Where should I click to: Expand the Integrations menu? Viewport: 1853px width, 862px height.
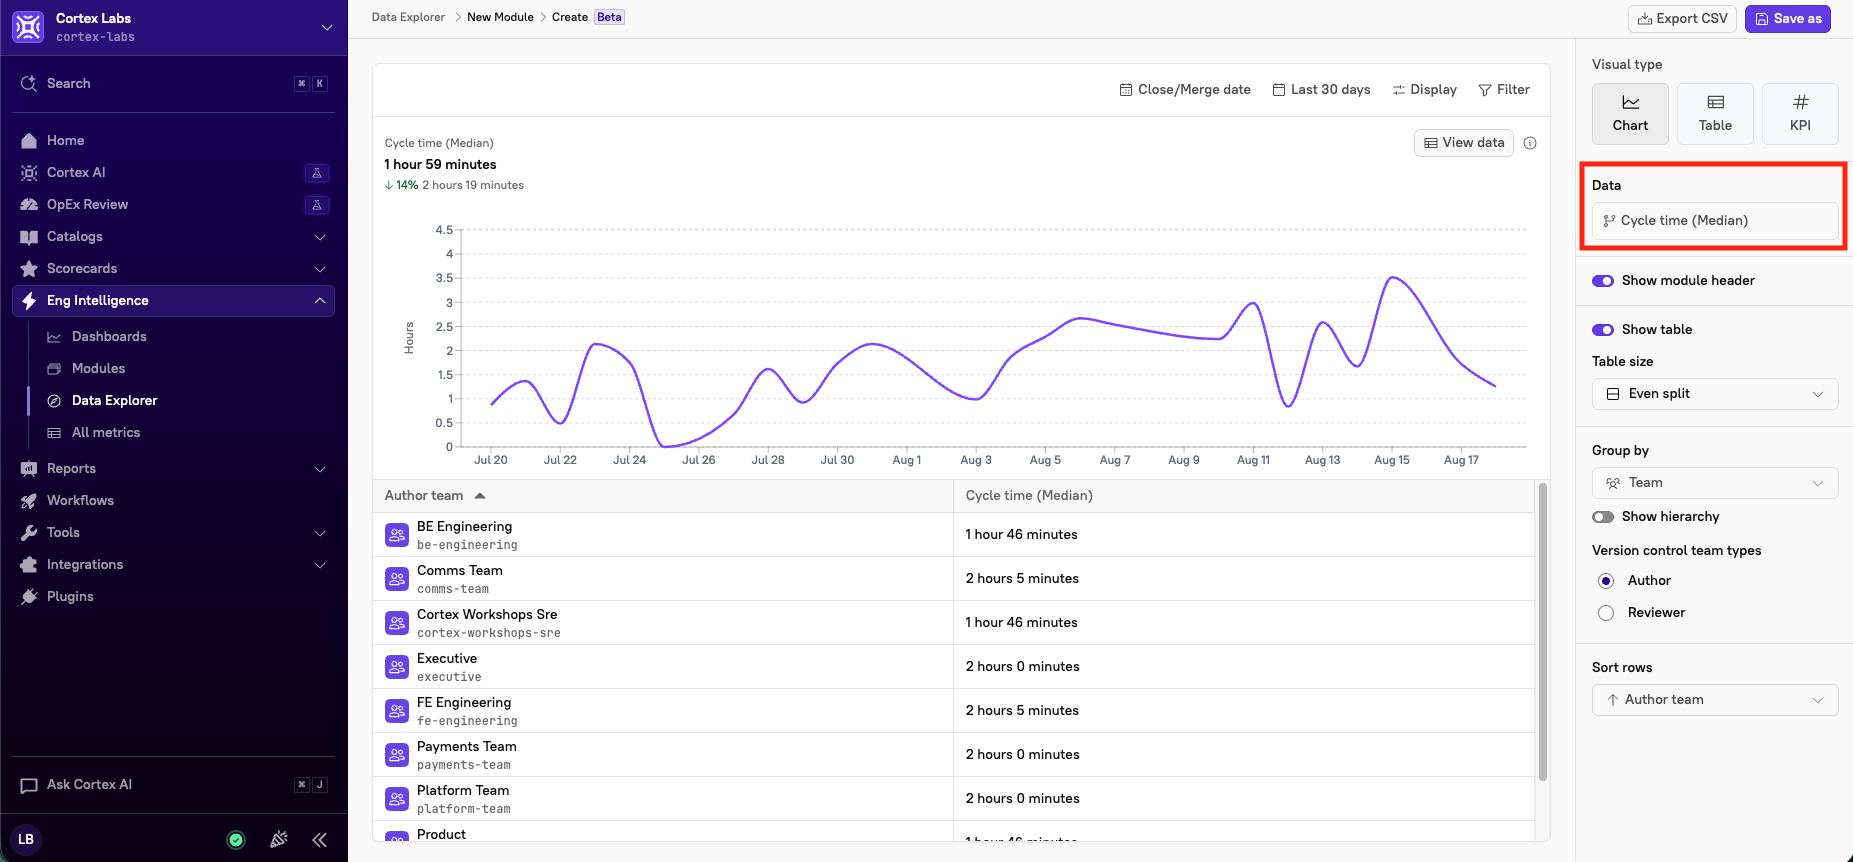(320, 565)
